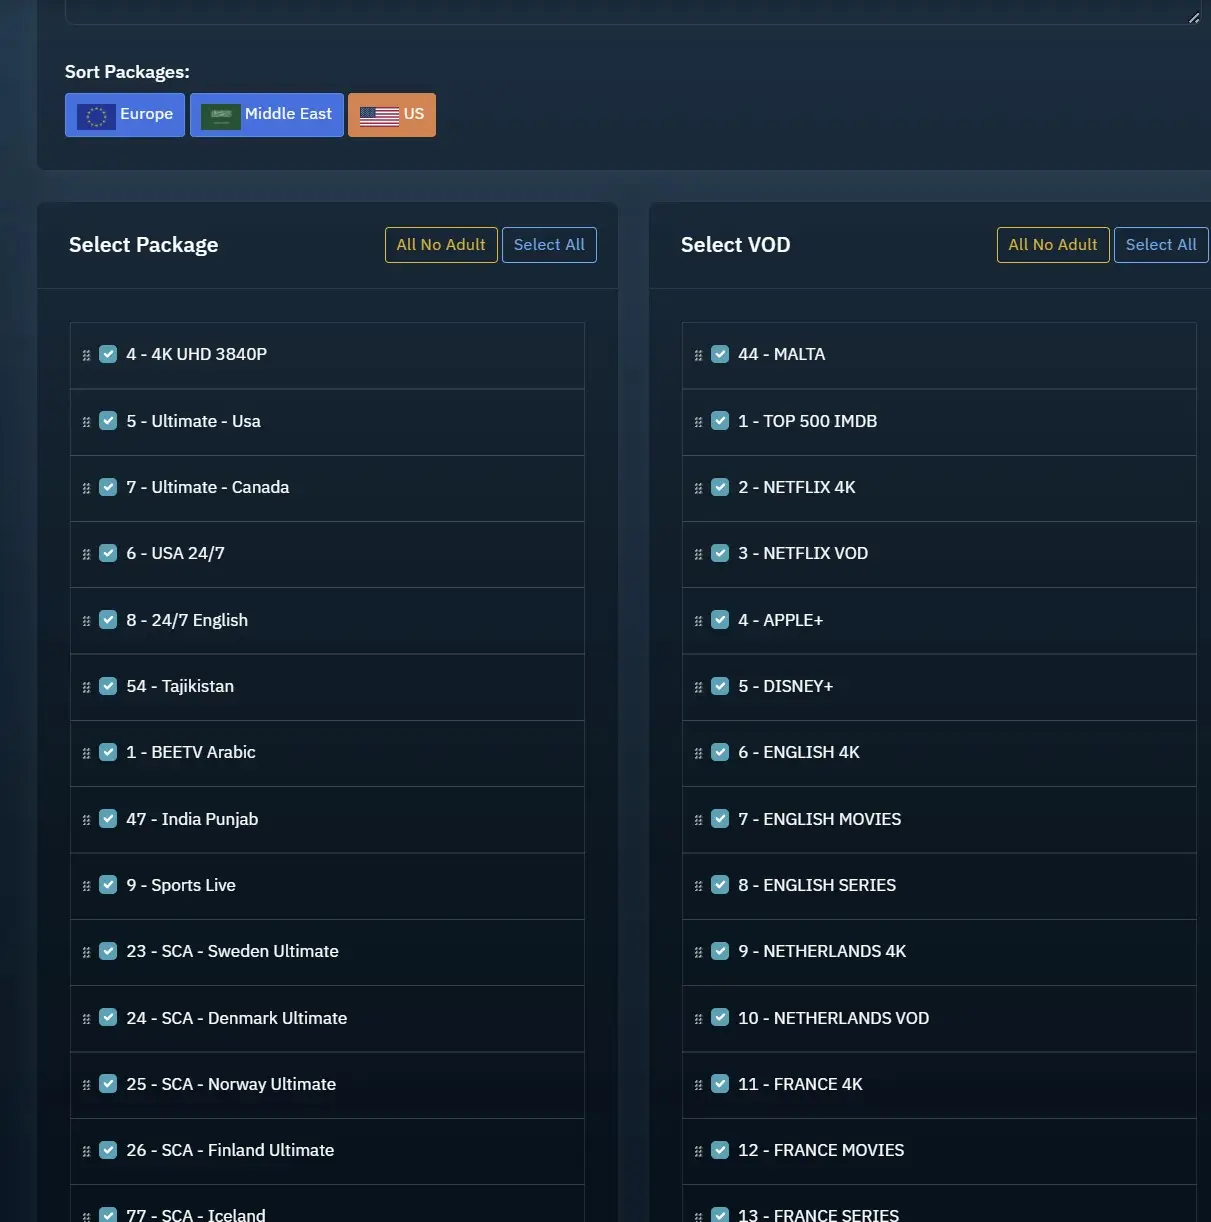
Task: Uncheck the APPLE+ VOD checkbox
Action: click(720, 620)
